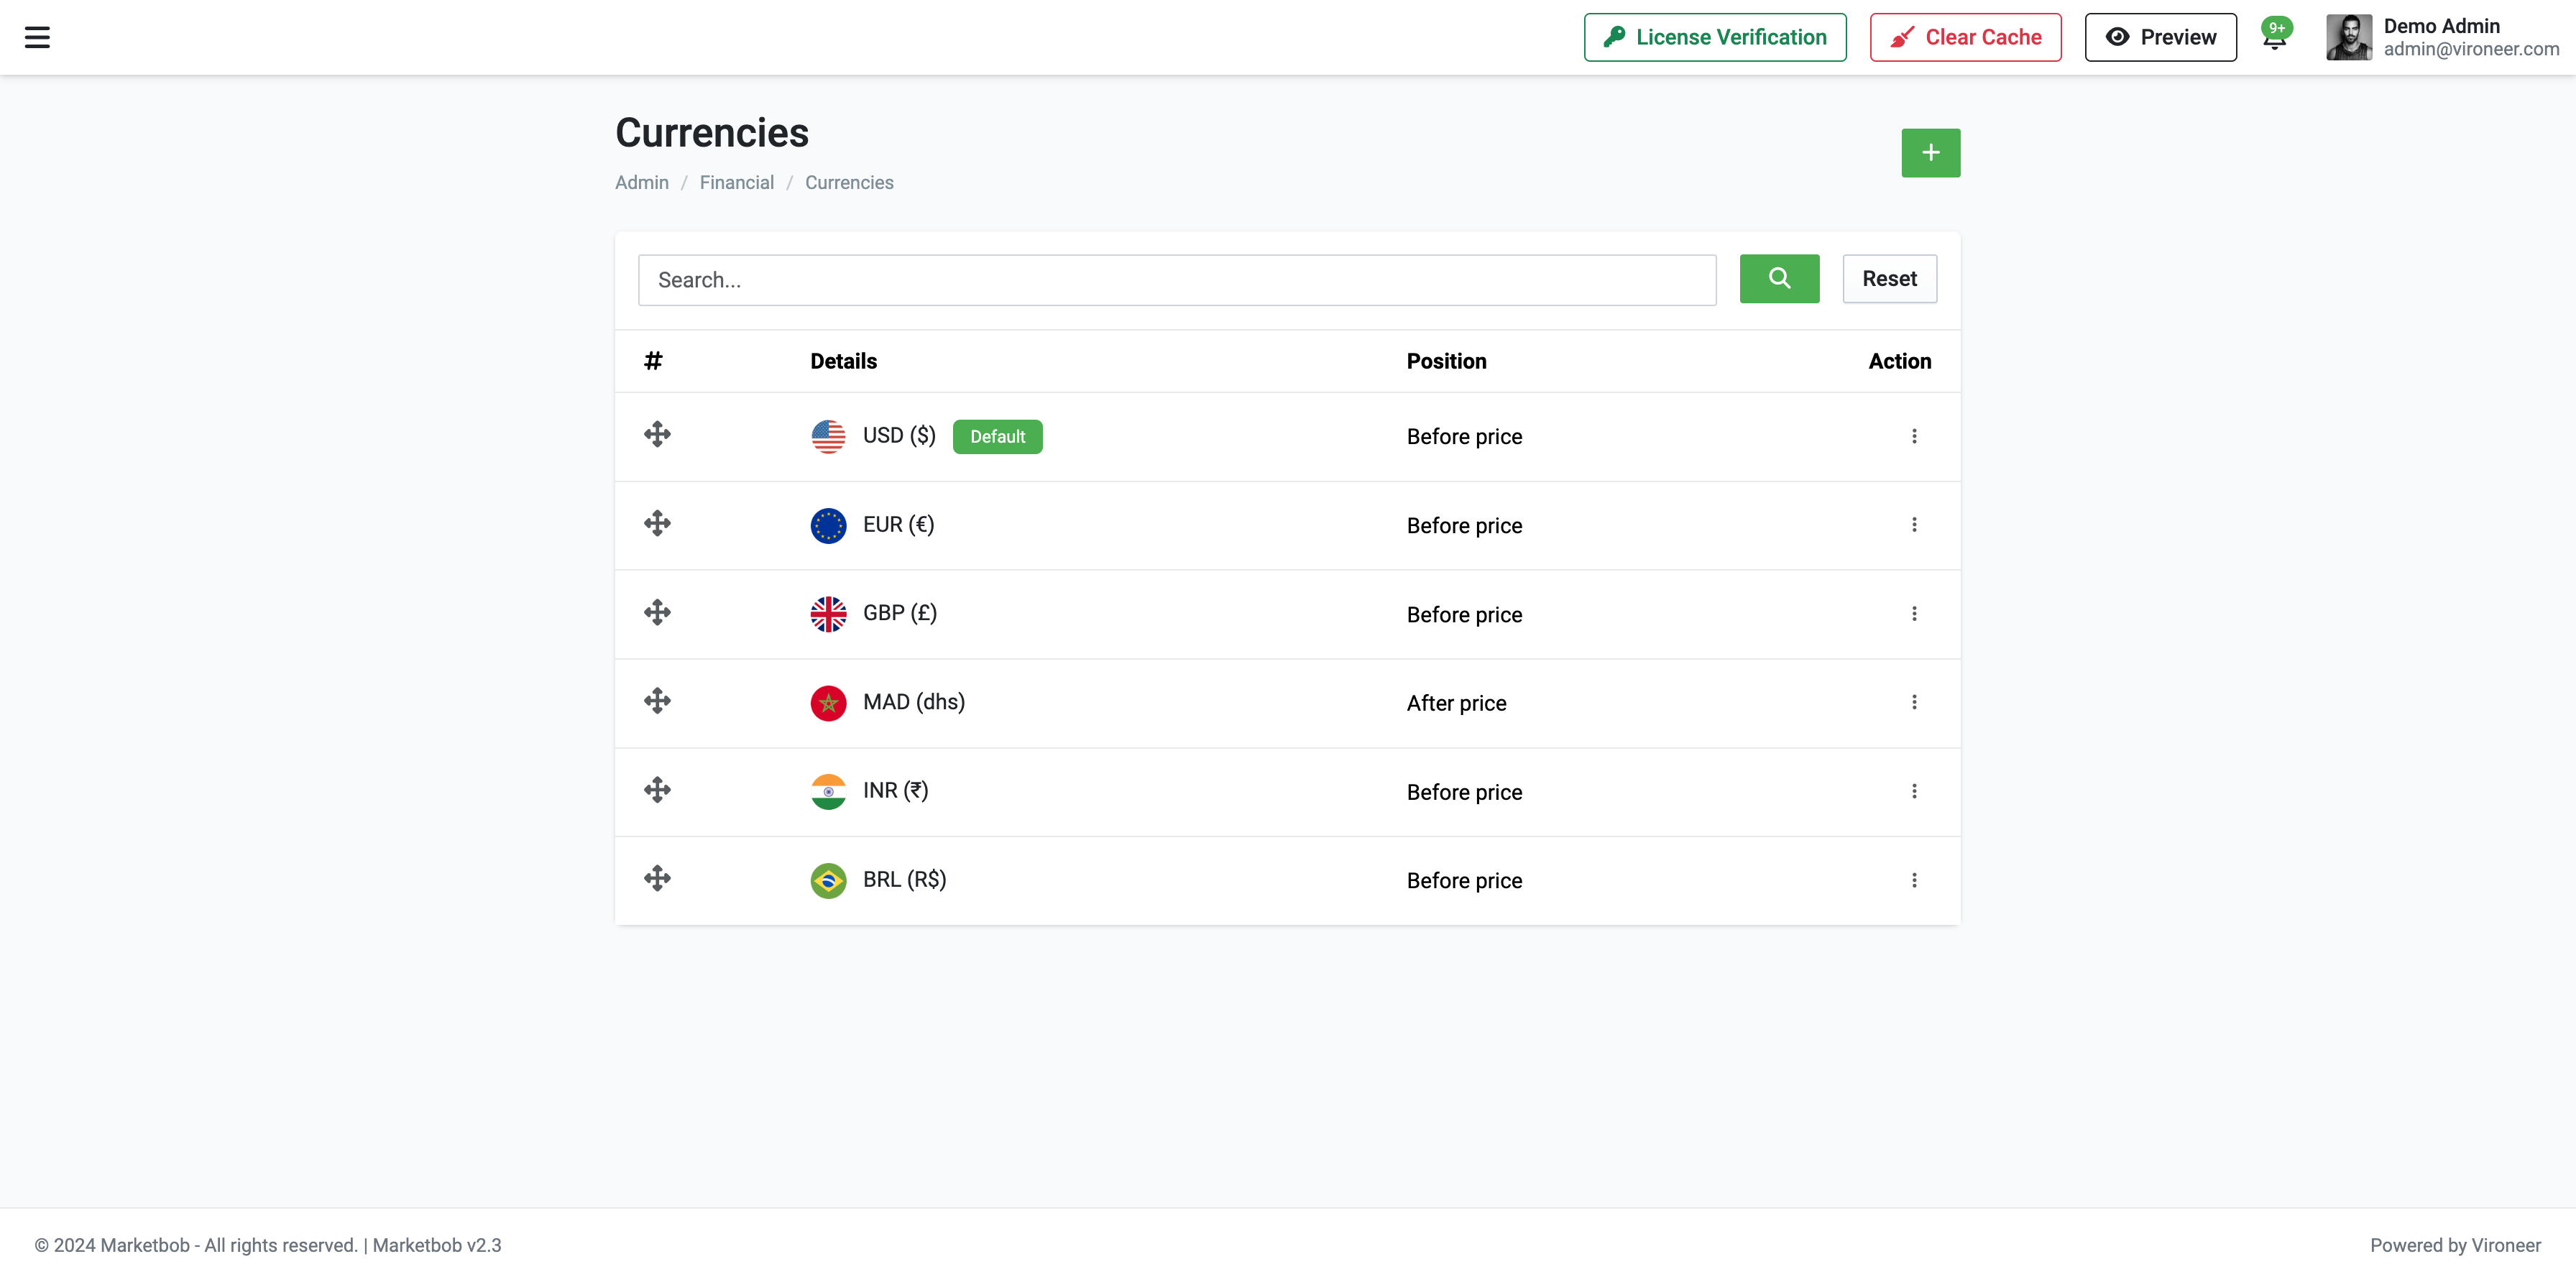Focus the Search currencies input field
This screenshot has width=2576, height=1282.
click(x=1176, y=280)
